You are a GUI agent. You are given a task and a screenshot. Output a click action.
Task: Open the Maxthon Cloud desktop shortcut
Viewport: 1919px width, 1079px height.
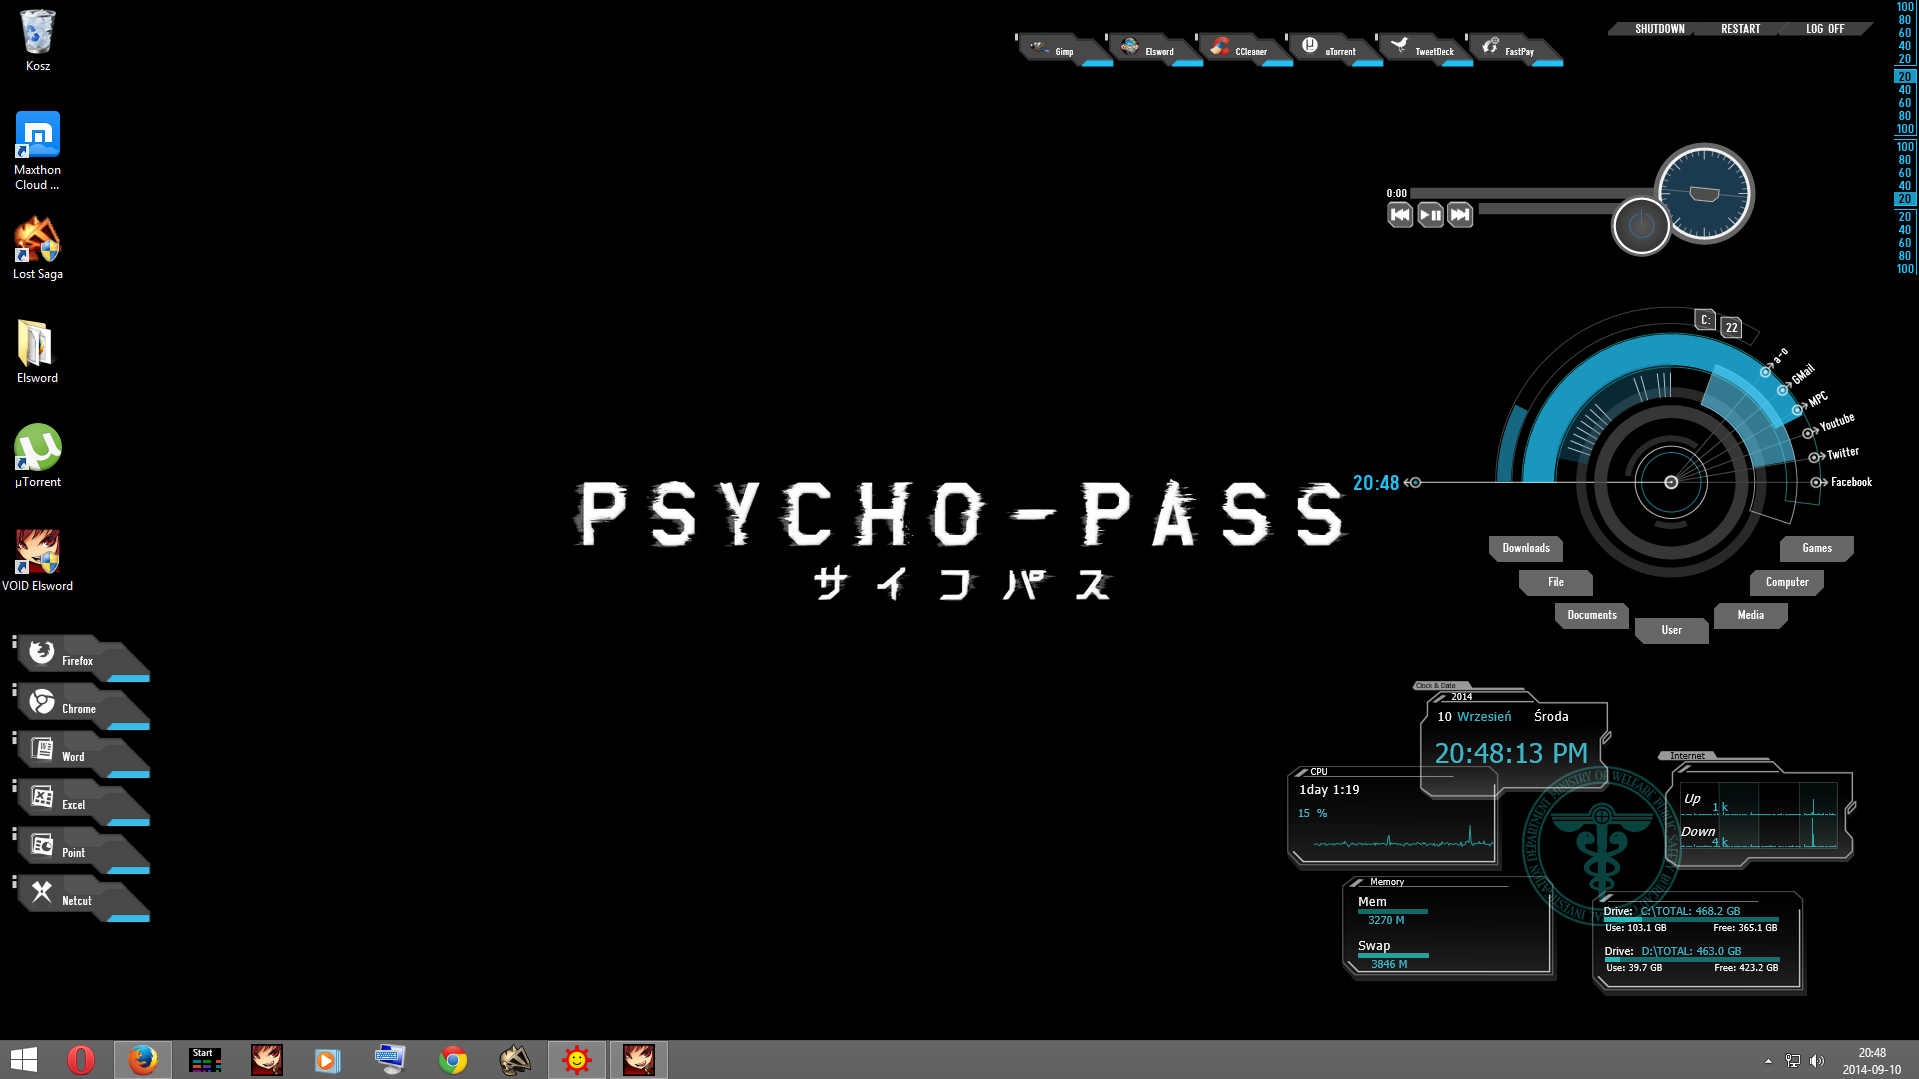tap(37, 151)
